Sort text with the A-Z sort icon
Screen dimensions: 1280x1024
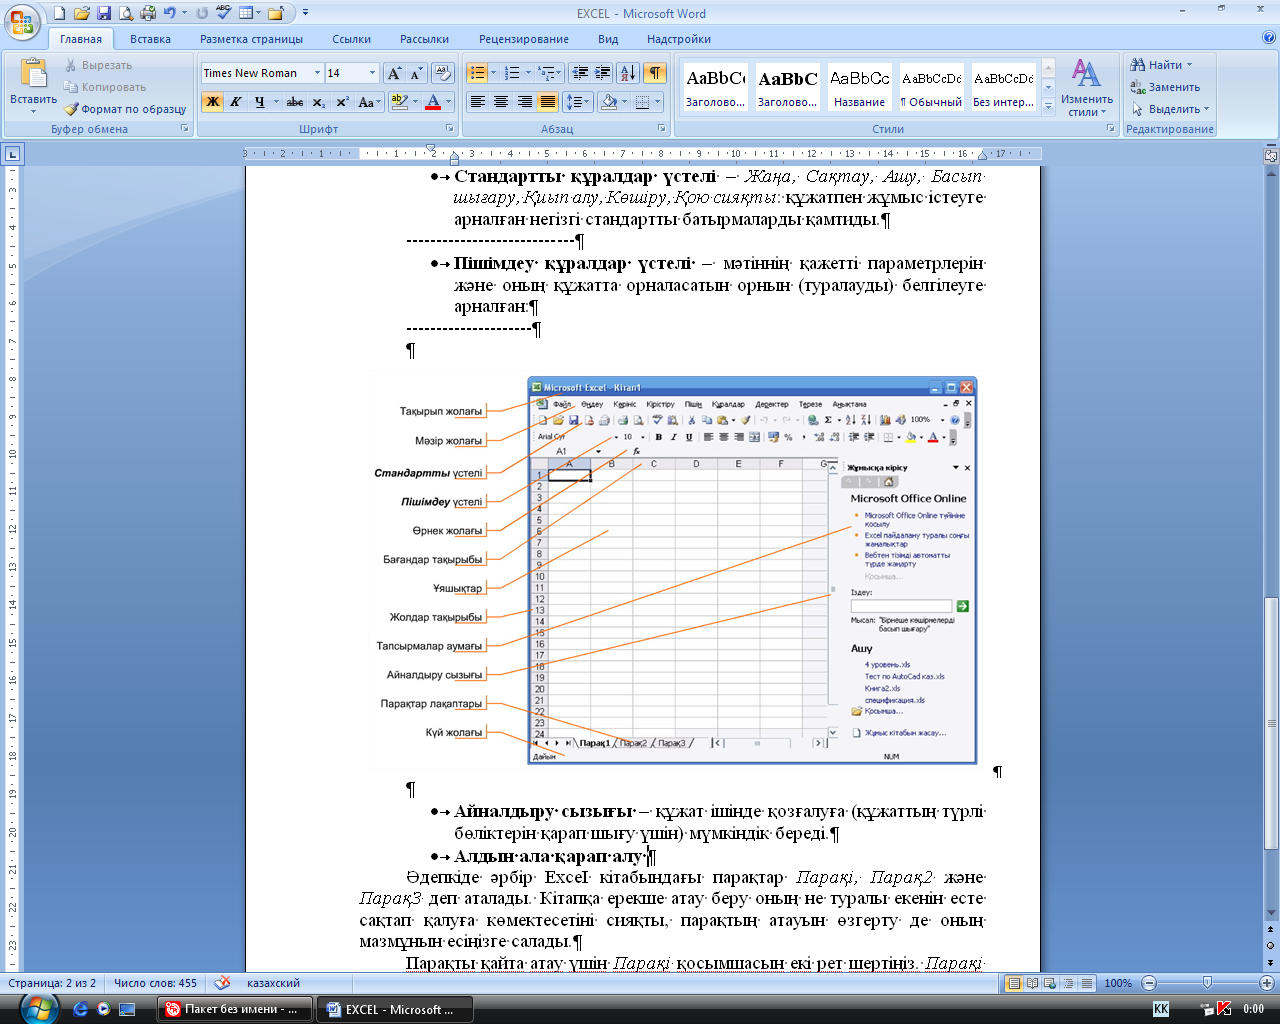click(x=627, y=73)
